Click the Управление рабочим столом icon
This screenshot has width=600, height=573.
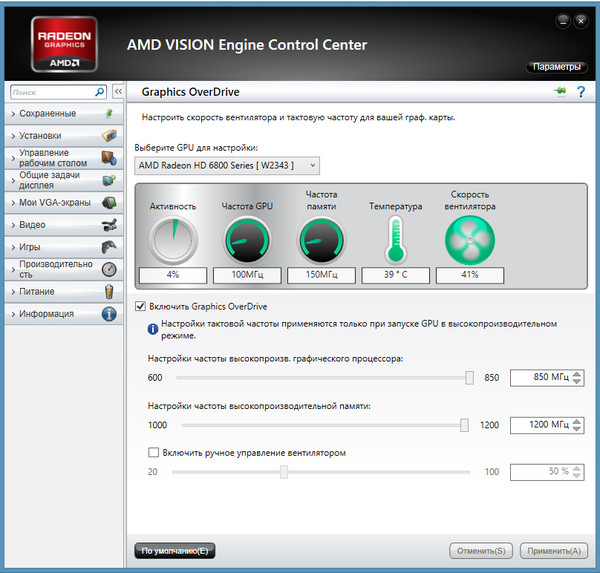click(109, 158)
